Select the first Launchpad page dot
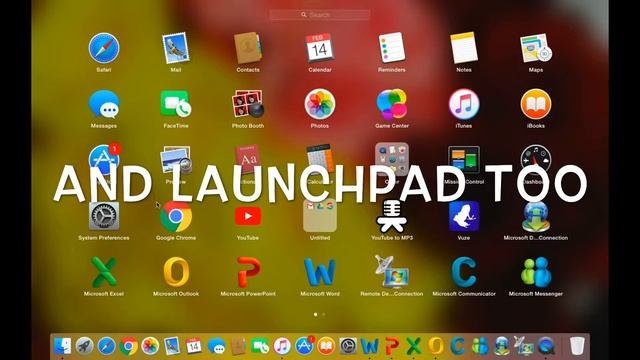Viewport: 640px width, 360px height. pyautogui.click(x=316, y=314)
